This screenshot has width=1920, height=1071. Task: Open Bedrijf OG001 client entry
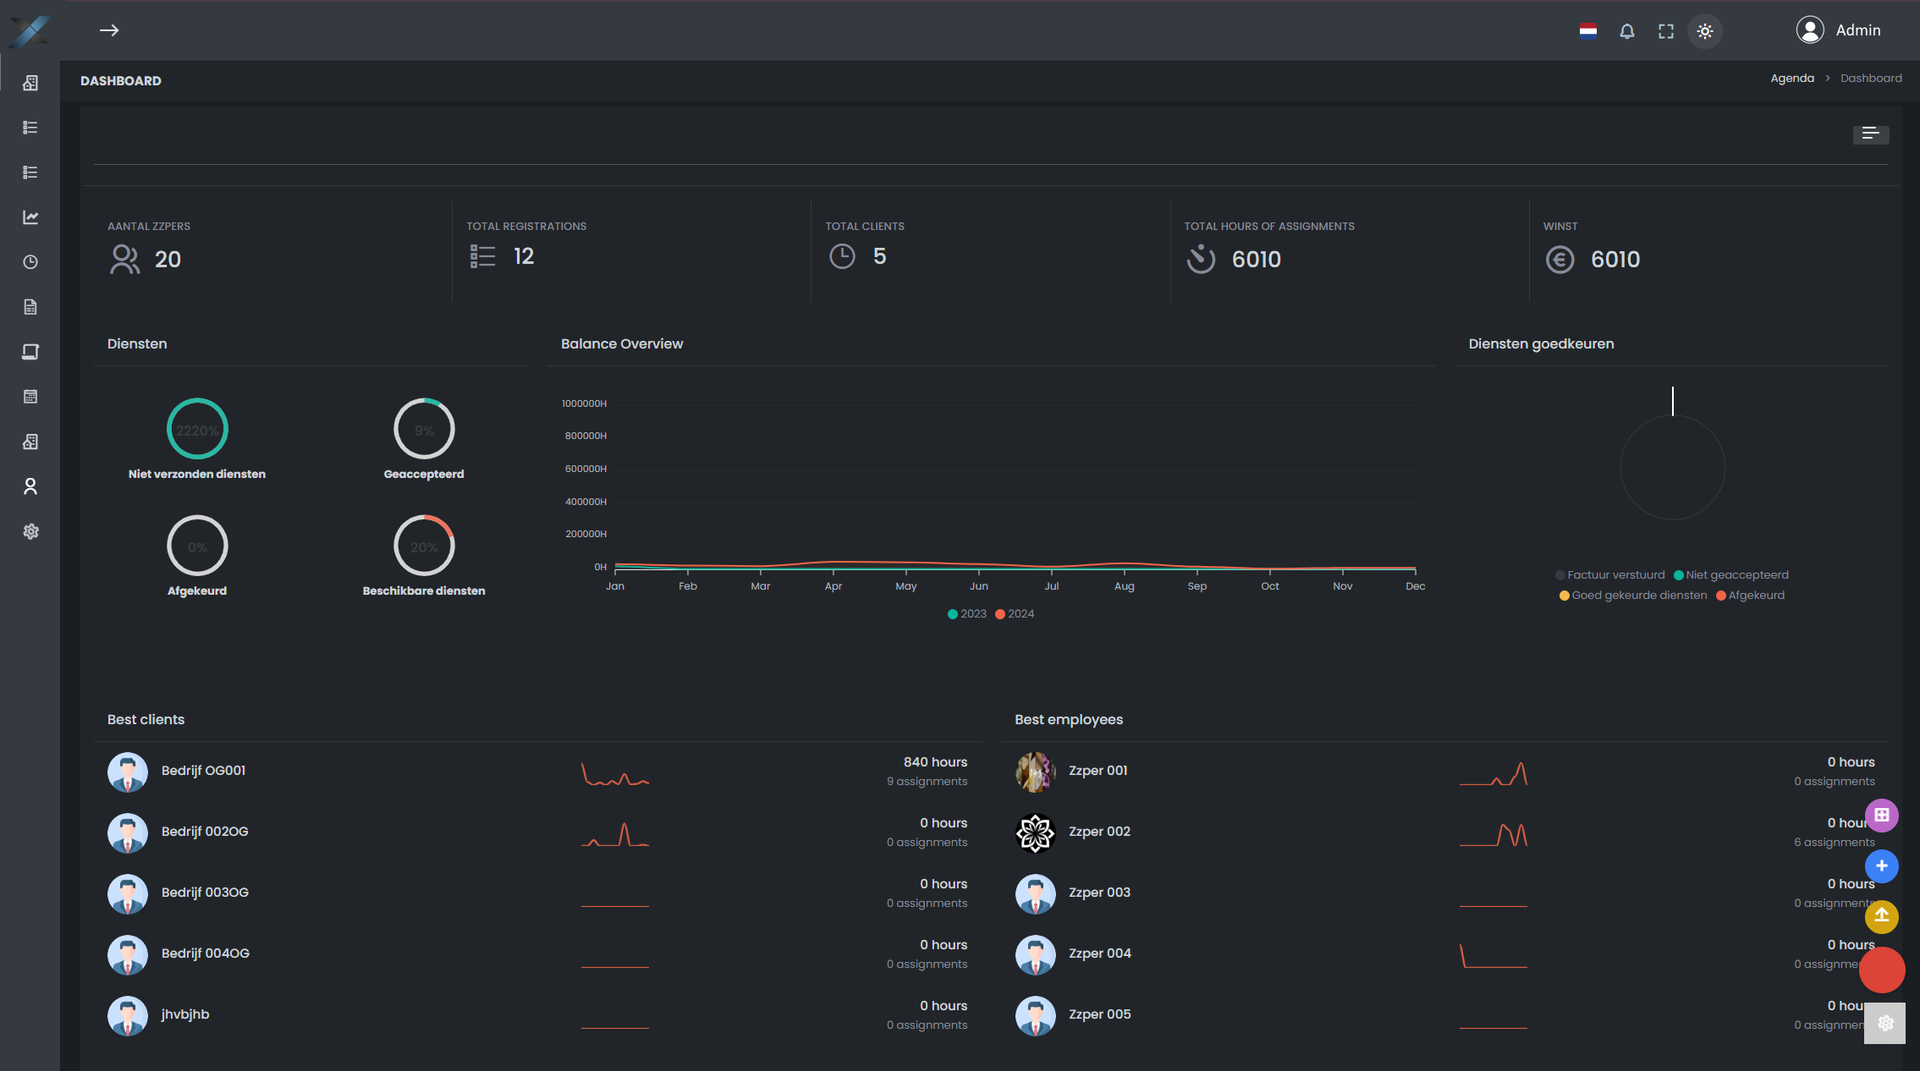[x=203, y=771]
